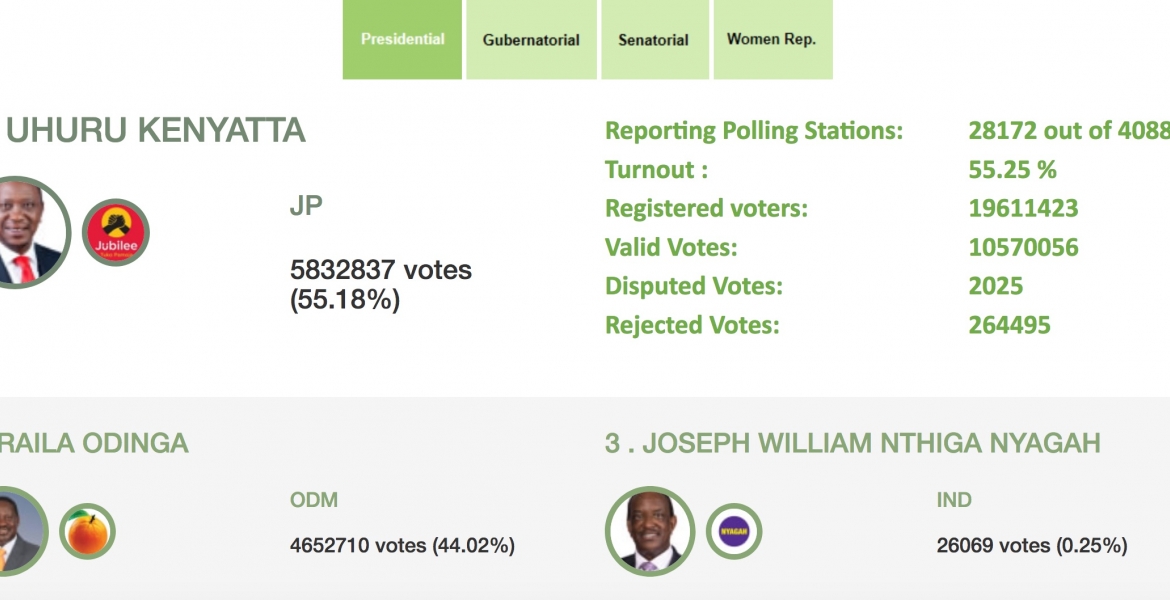The image size is (1170, 600).
Task: Open the Senatorial results tab
Action: 653,40
